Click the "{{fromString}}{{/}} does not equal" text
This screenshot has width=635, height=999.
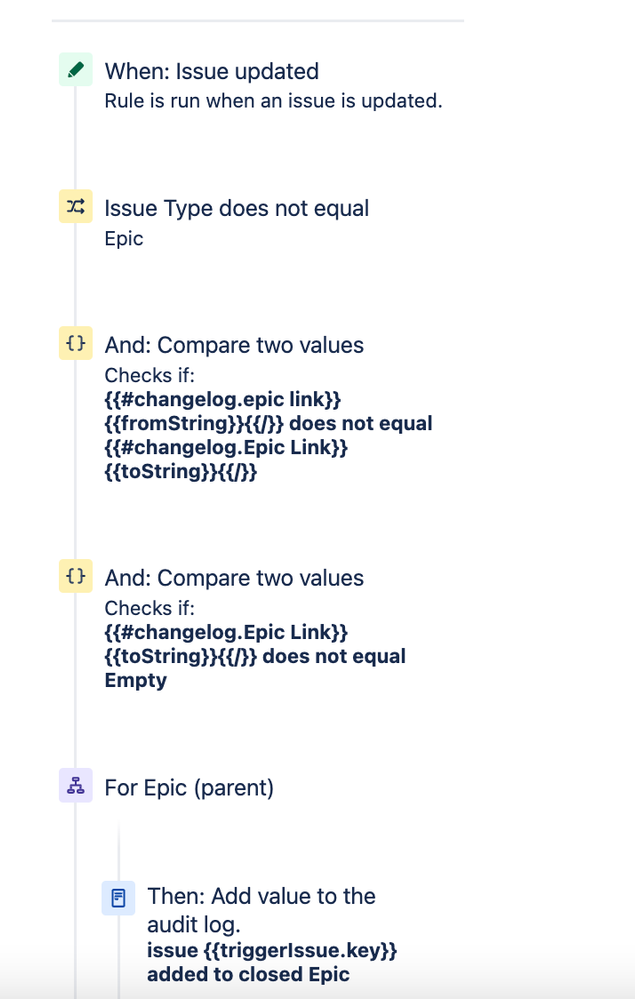268,423
